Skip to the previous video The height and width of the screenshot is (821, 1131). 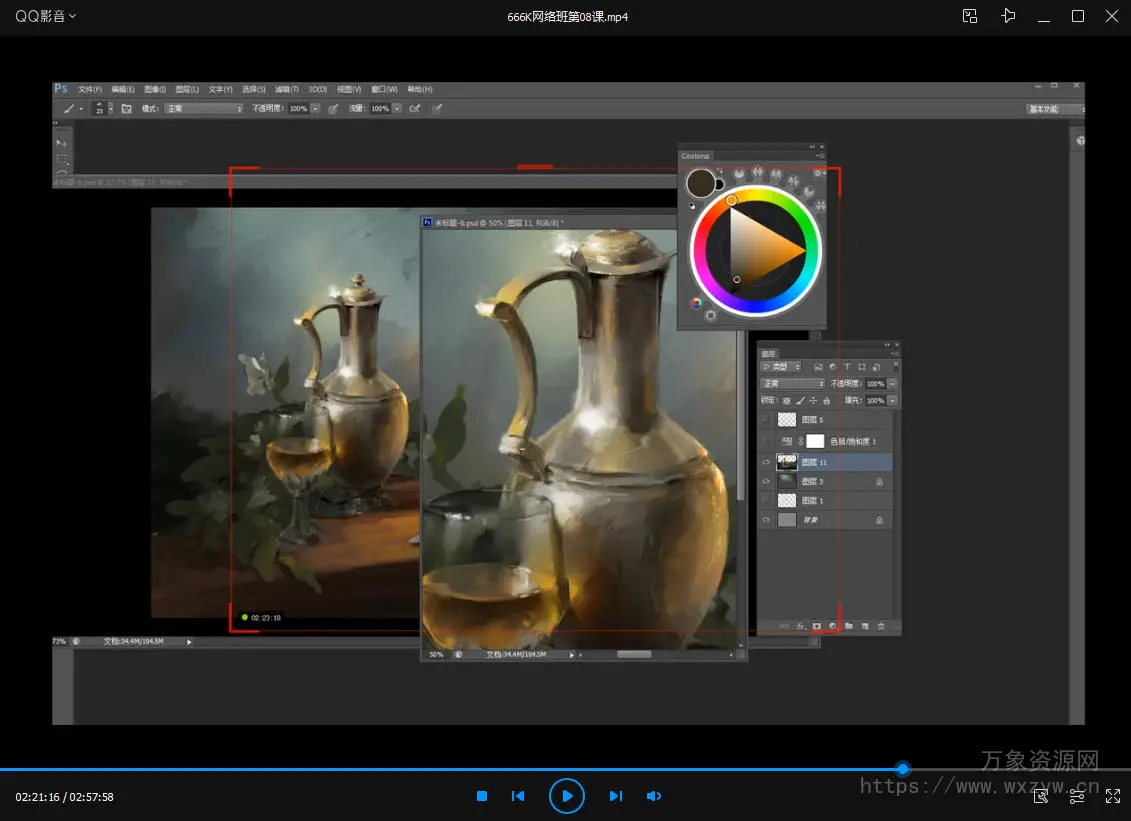click(x=518, y=796)
